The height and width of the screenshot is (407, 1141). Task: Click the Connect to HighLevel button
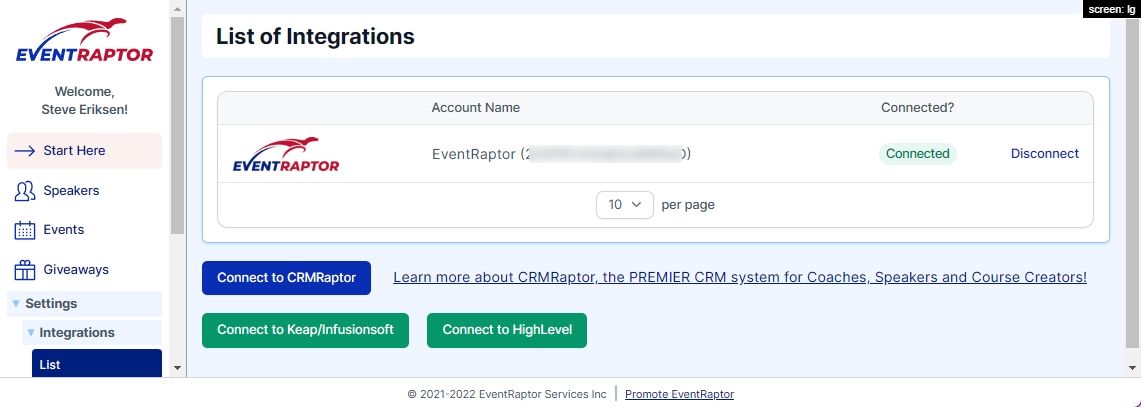506,330
